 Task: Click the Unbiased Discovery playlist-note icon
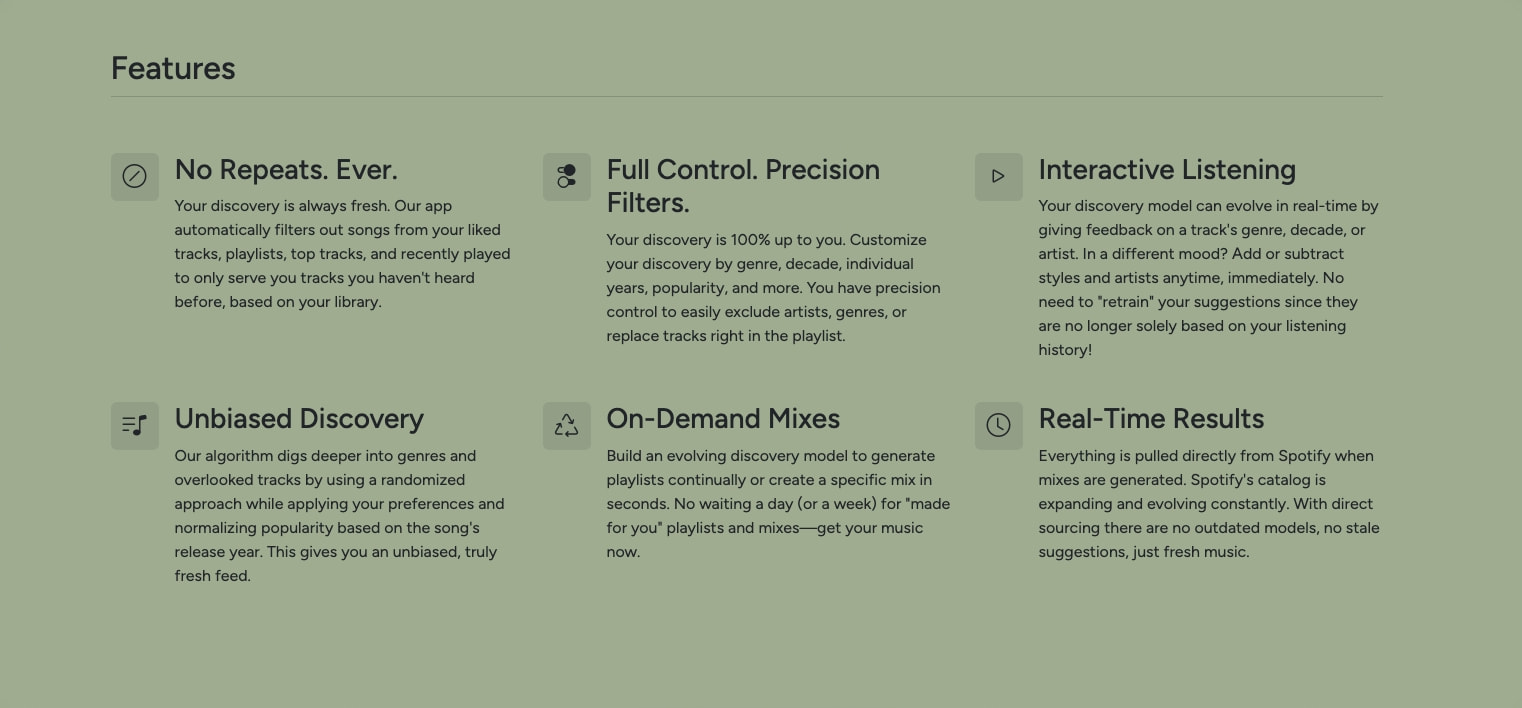pyautogui.click(x=134, y=426)
